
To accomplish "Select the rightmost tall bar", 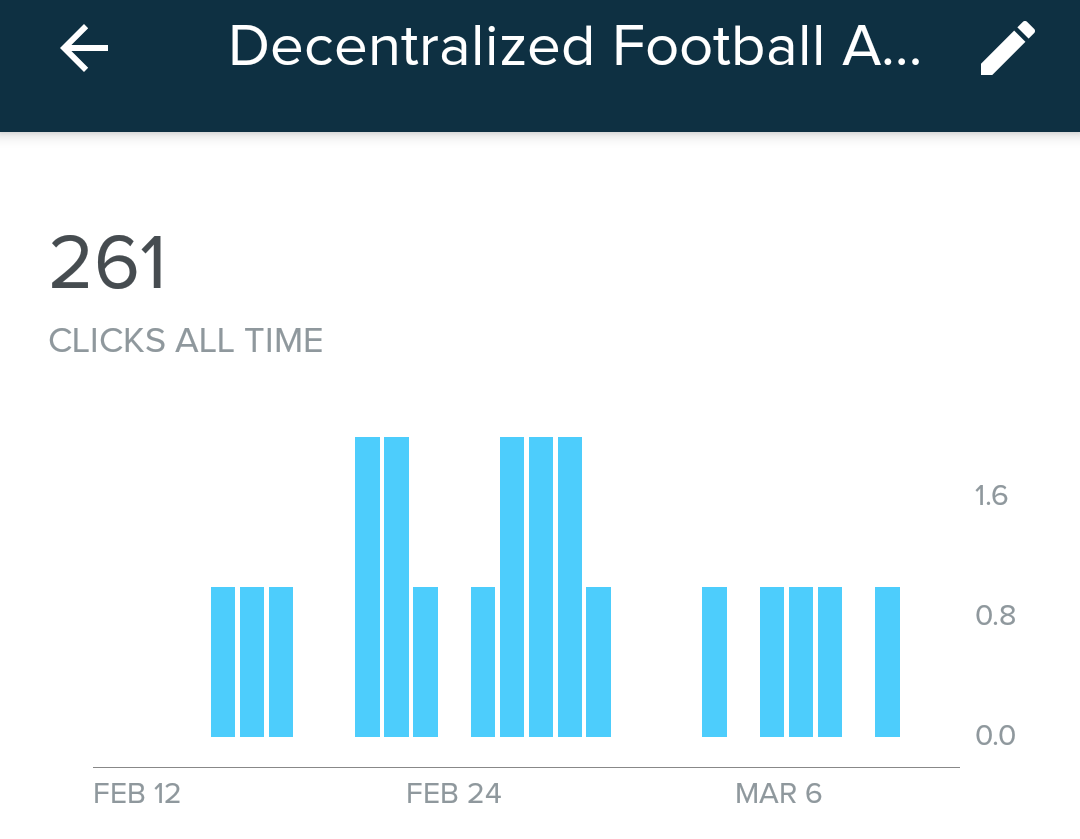I will pos(570,587).
